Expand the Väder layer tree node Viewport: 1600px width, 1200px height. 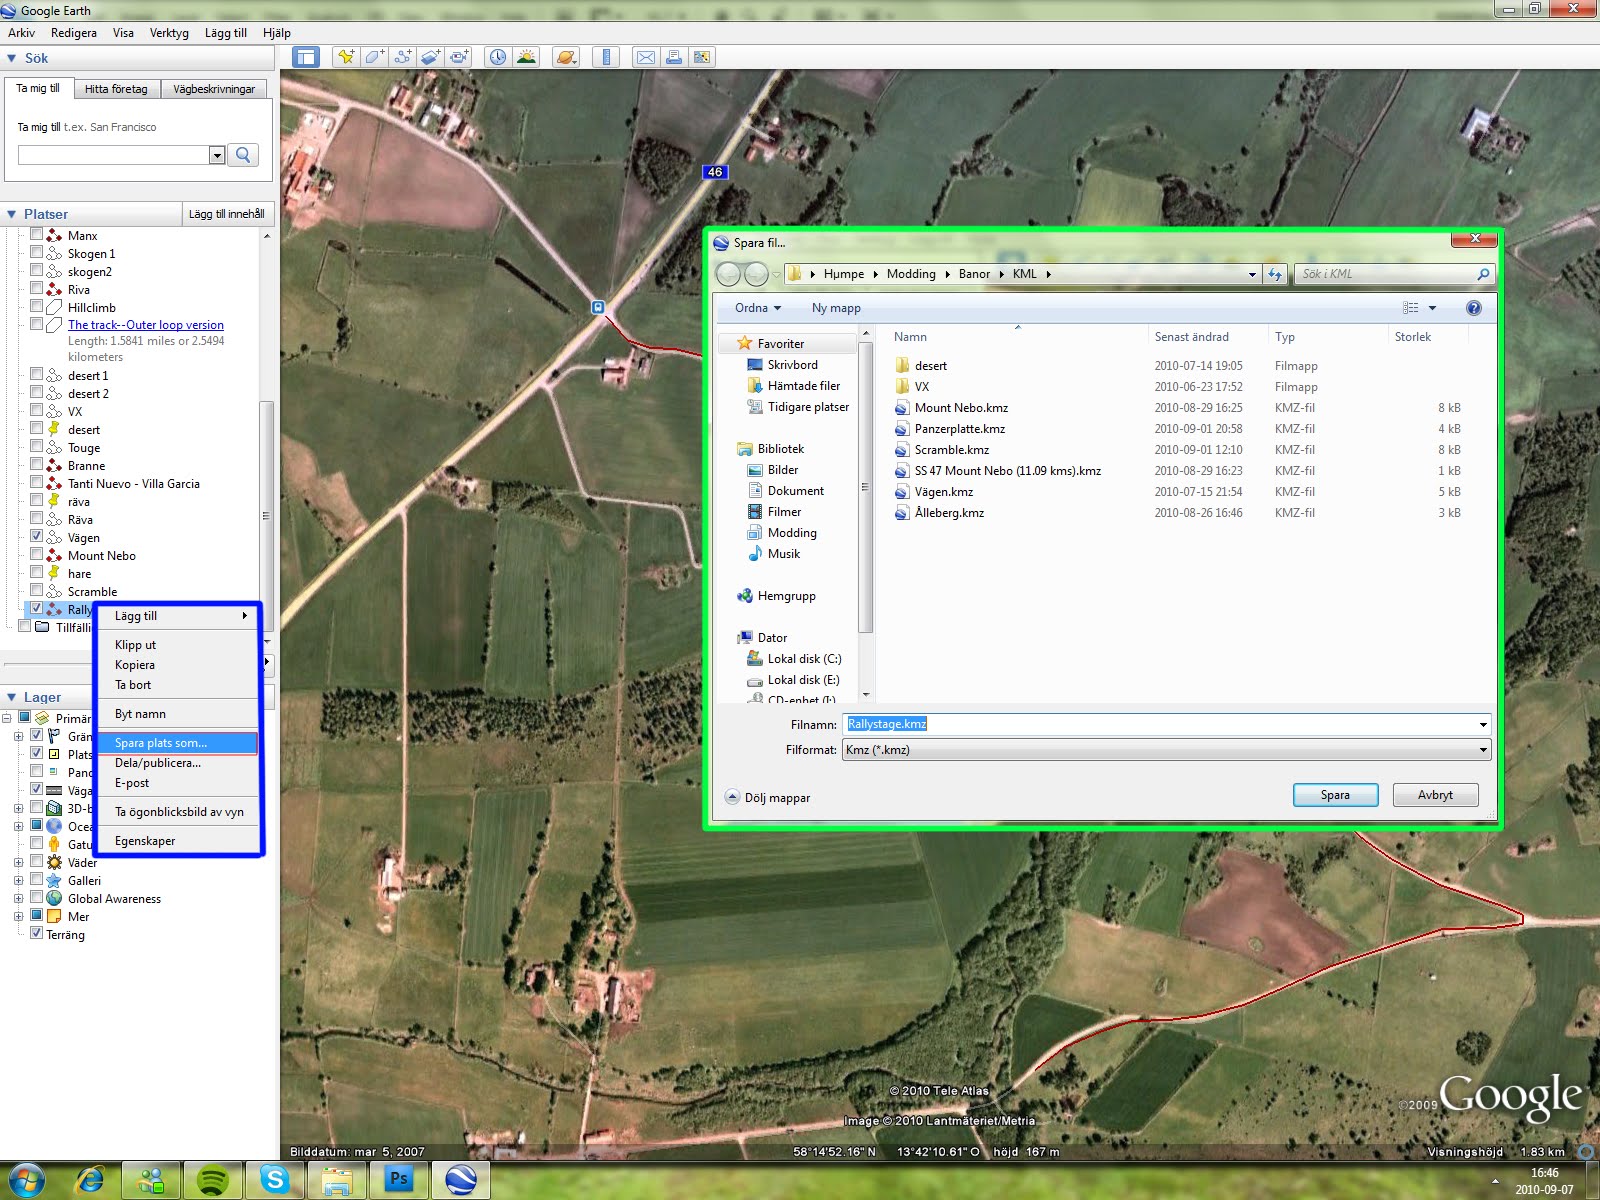pyautogui.click(x=18, y=862)
